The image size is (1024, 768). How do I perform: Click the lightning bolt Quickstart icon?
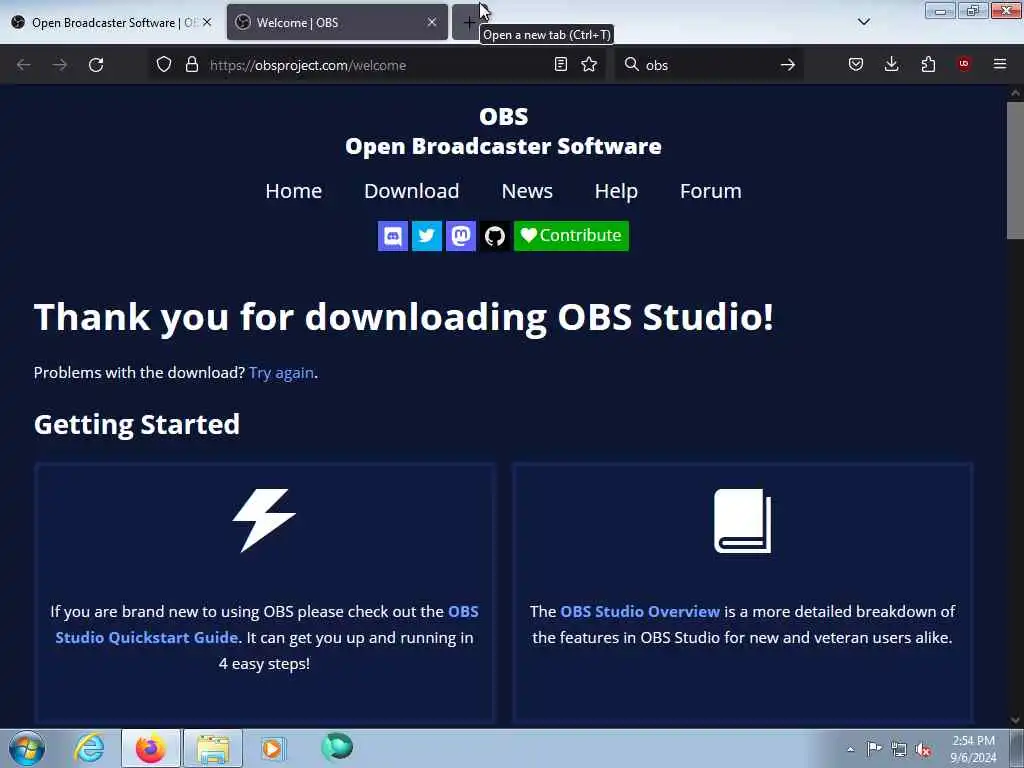(264, 520)
